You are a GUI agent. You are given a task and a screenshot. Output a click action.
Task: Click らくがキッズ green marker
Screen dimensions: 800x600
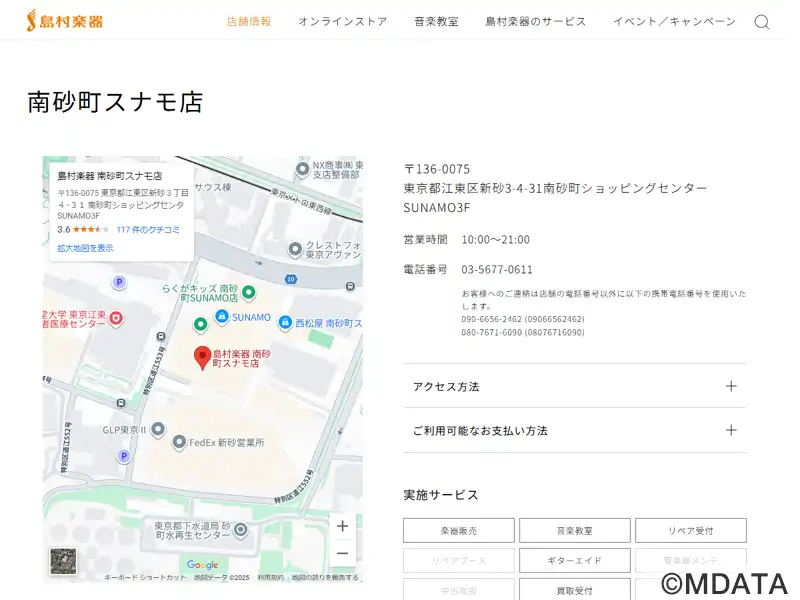coord(248,292)
